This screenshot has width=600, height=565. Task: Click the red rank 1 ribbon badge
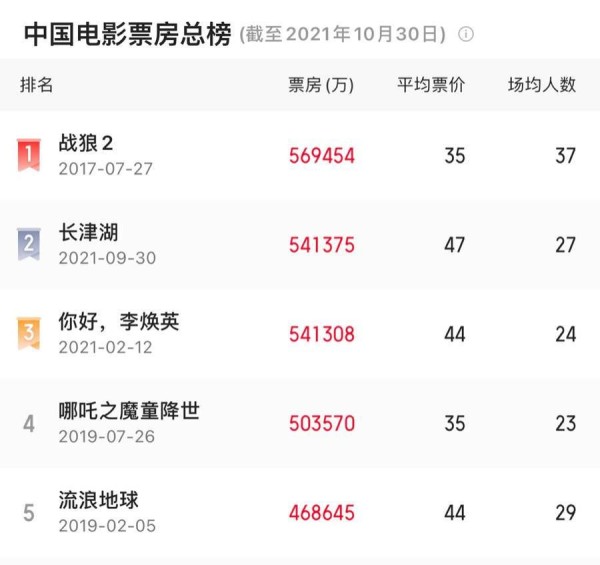[29, 155]
